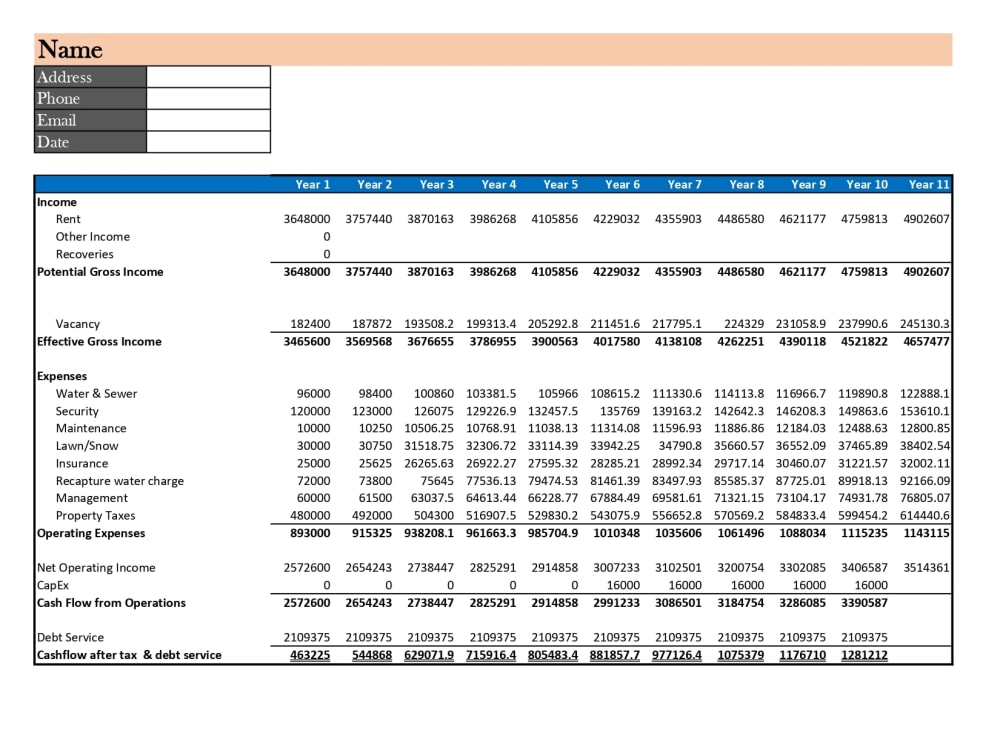Click the Year 1 column header
This screenshot has height=750, width=1000.
tap(312, 184)
